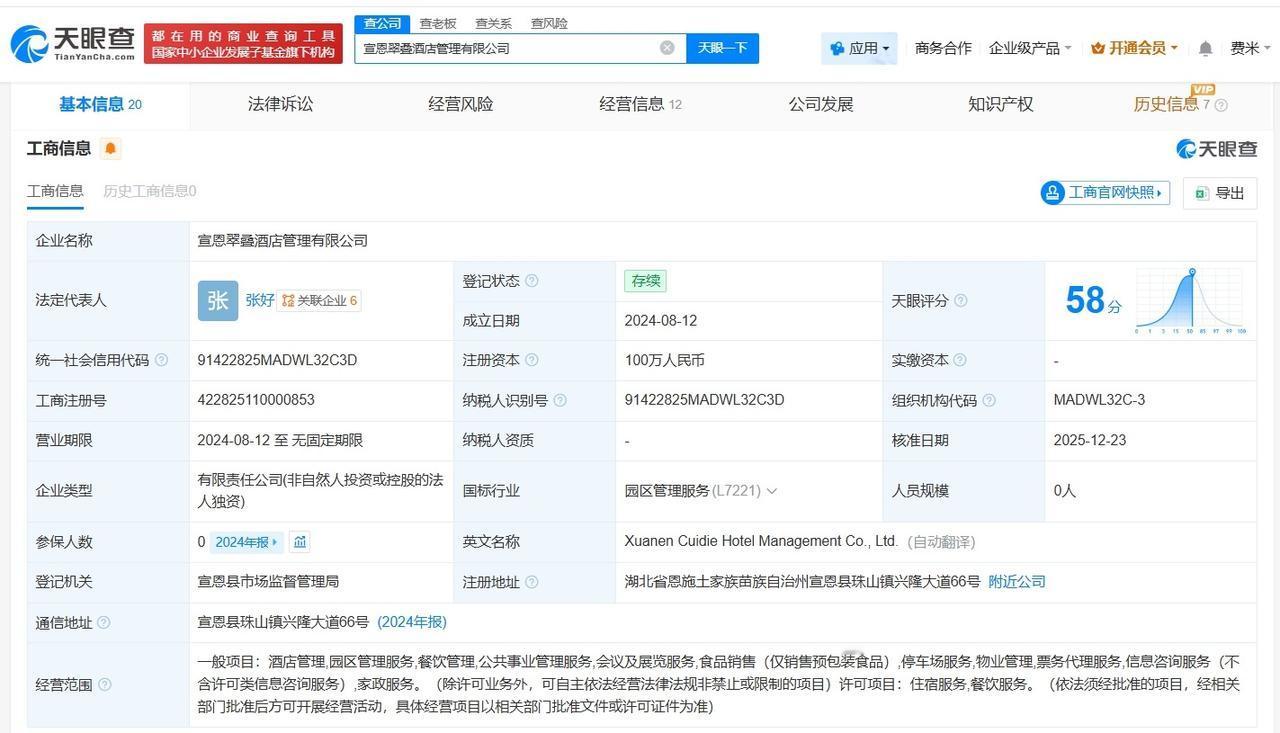Click help icon next to 经营范围
This screenshot has height=733, width=1280.
pos(104,685)
